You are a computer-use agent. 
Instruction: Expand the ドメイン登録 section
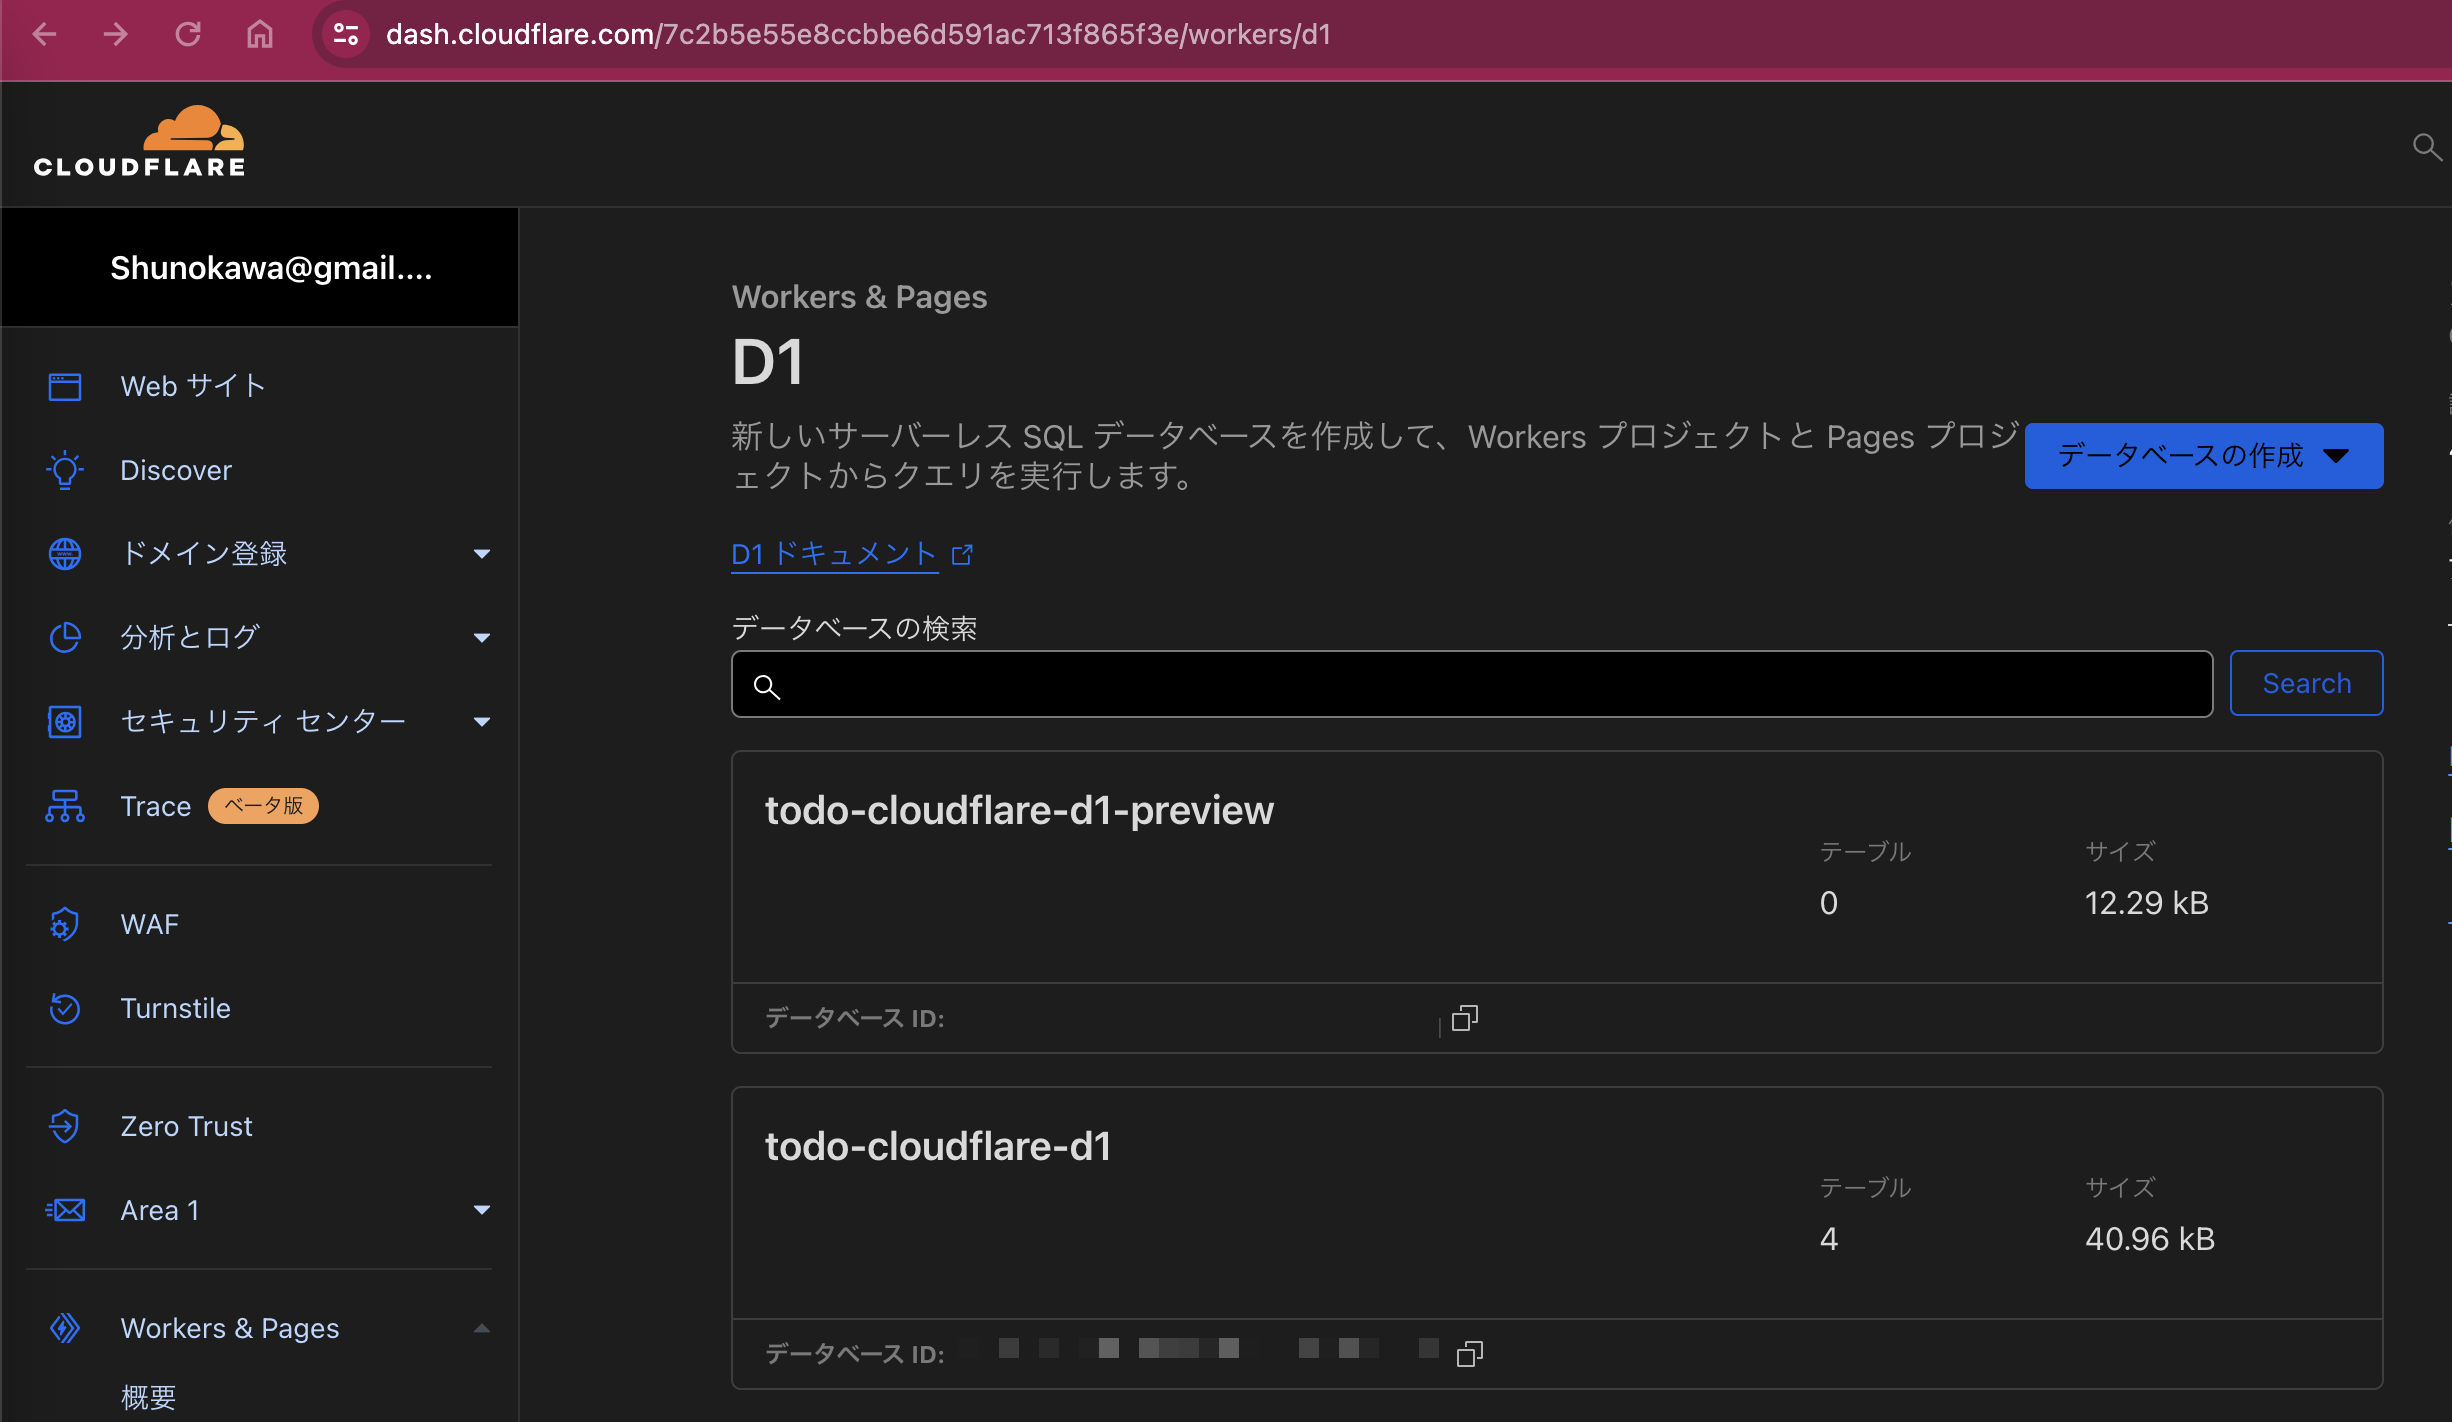tap(483, 553)
